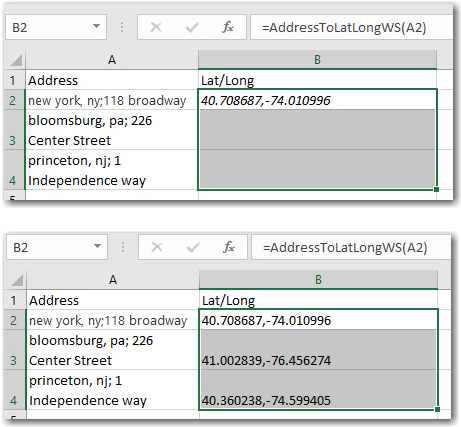Image resolution: width=461 pixels, height=427 pixels.
Task: Click the fill handle of top sheet selection
Action: coord(436,189)
